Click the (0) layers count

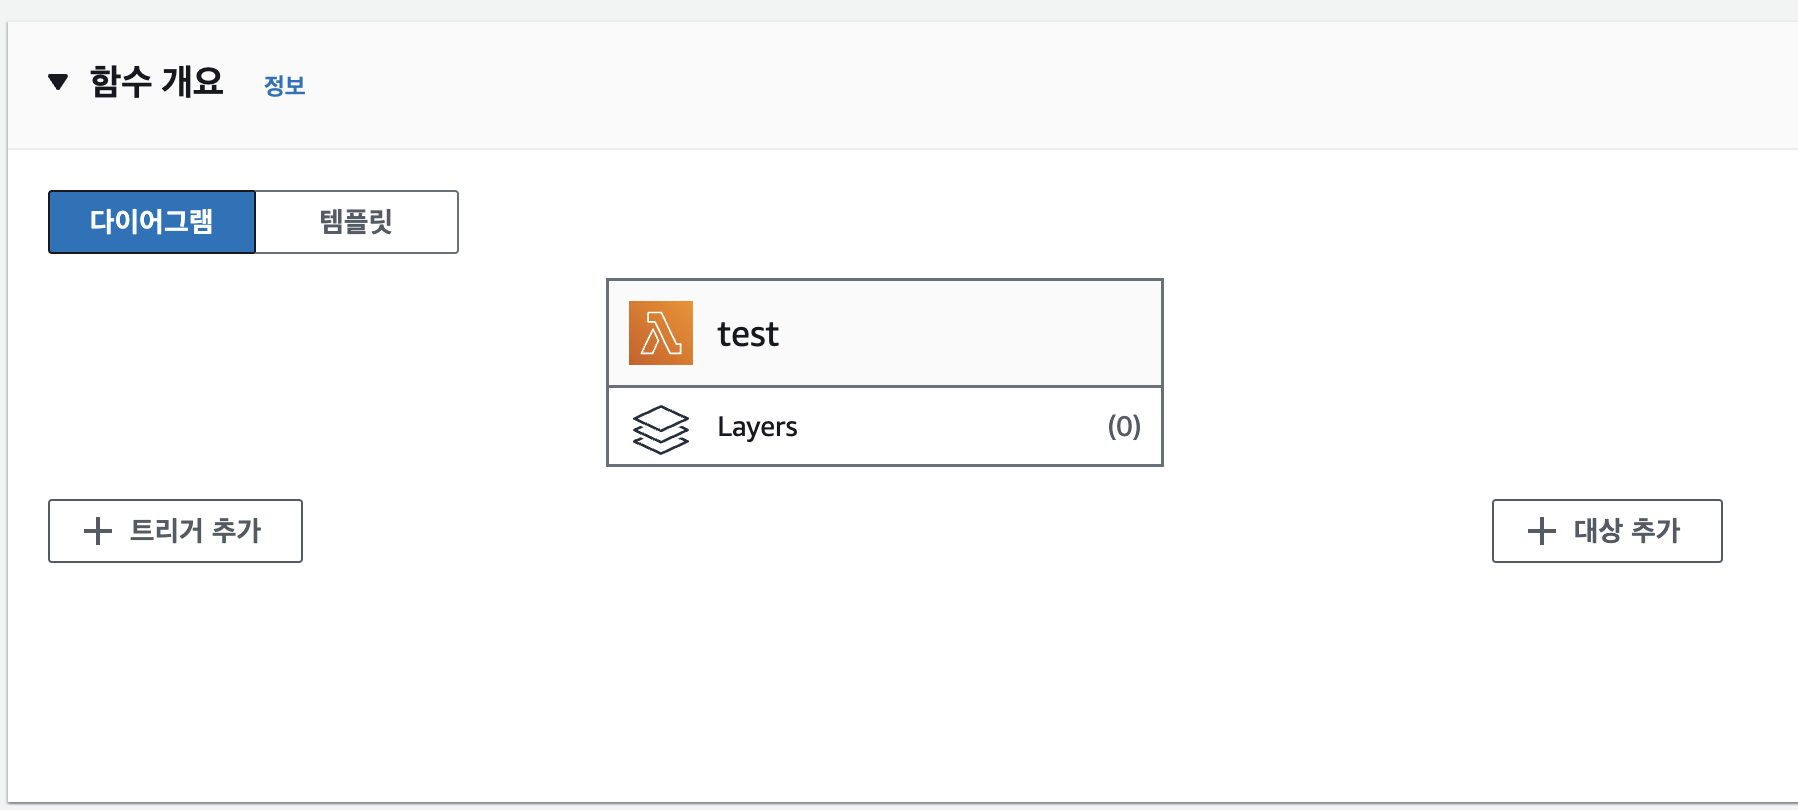[x=1124, y=426]
